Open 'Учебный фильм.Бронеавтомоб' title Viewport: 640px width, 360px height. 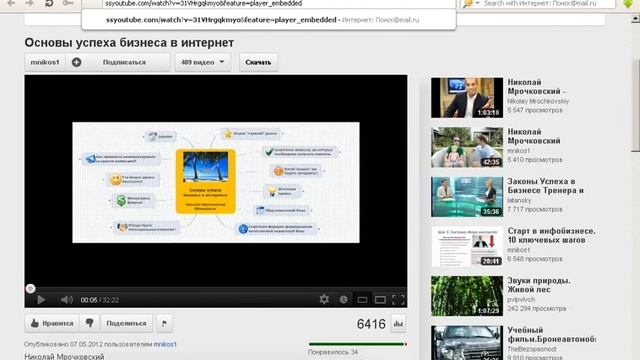tap(551, 334)
